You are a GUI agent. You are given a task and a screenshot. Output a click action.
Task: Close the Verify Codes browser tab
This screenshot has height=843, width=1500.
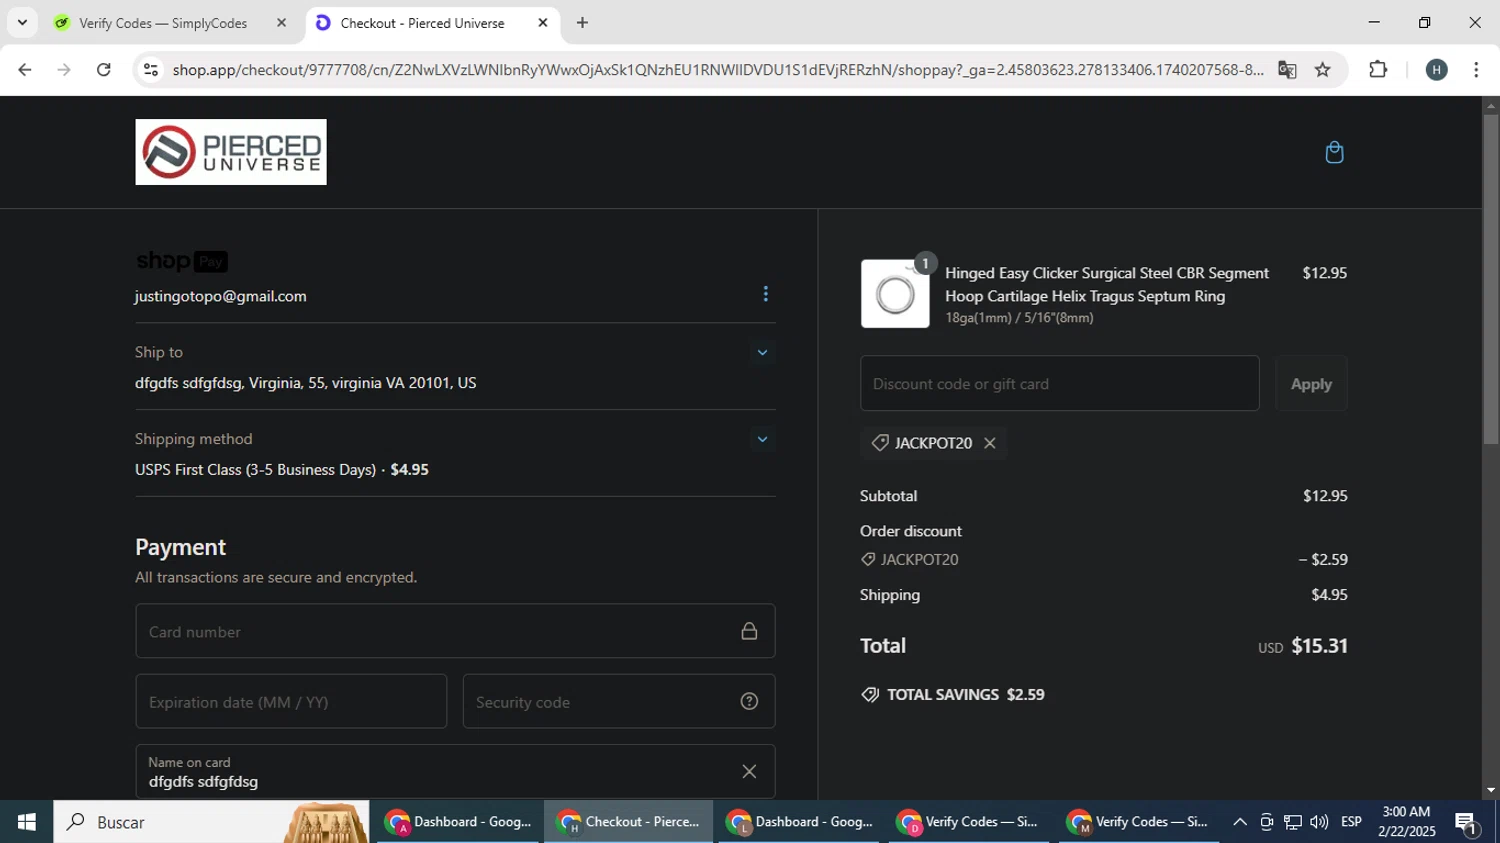point(281,22)
